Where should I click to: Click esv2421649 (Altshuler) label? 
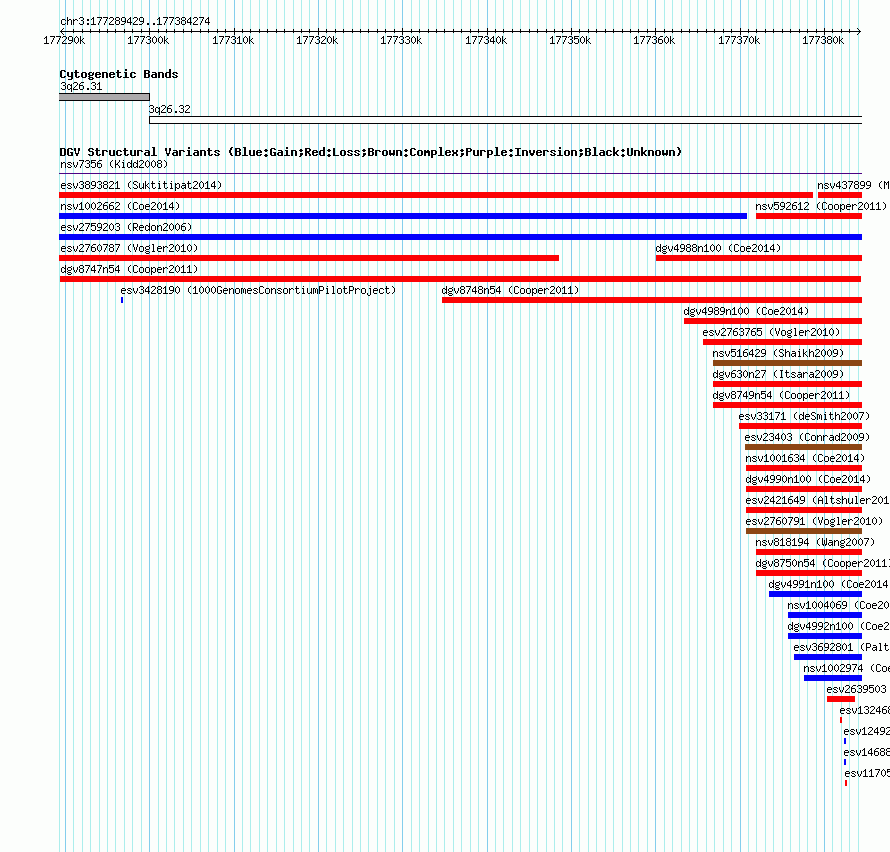point(817,500)
